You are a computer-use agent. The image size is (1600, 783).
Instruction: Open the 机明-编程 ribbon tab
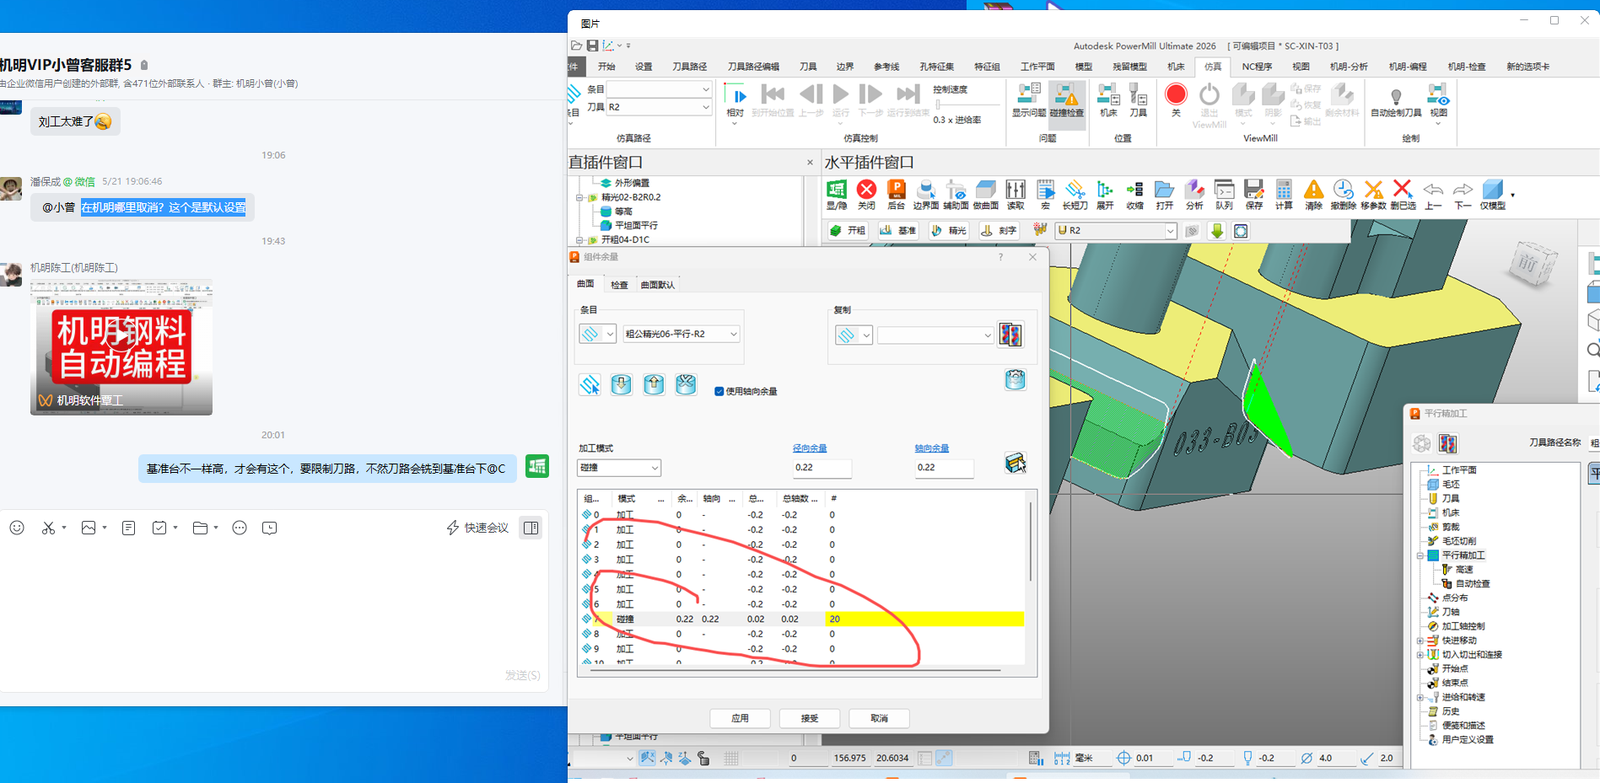[1408, 67]
